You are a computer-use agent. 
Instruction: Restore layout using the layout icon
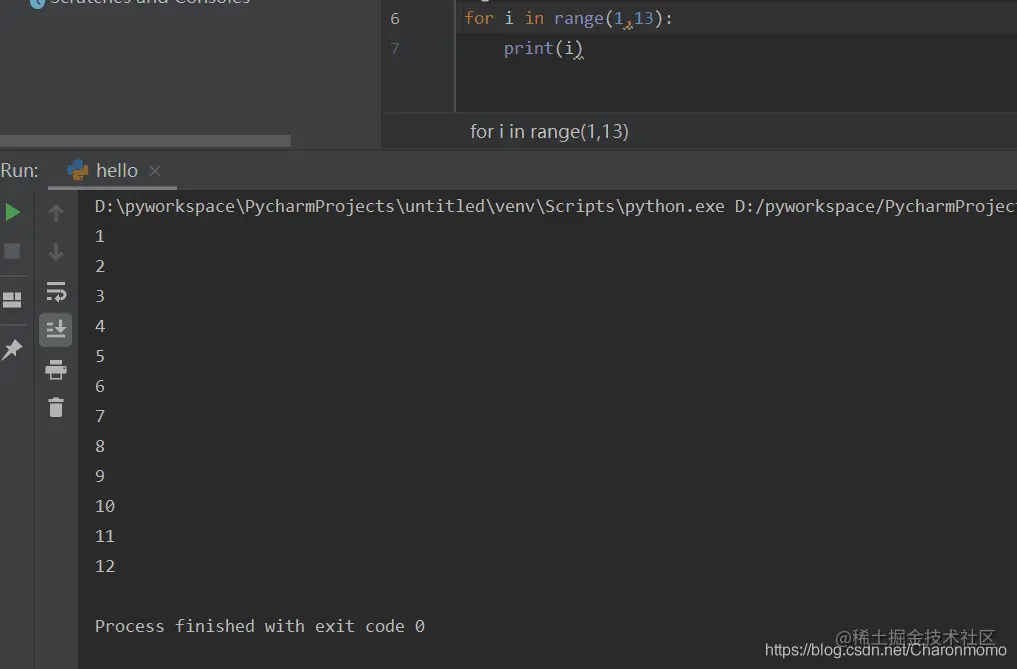(12, 300)
